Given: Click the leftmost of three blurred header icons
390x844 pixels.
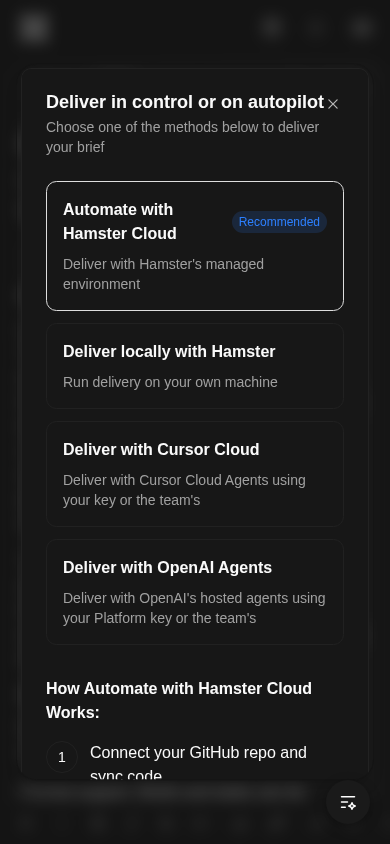Looking at the screenshot, I should (x=272, y=27).
